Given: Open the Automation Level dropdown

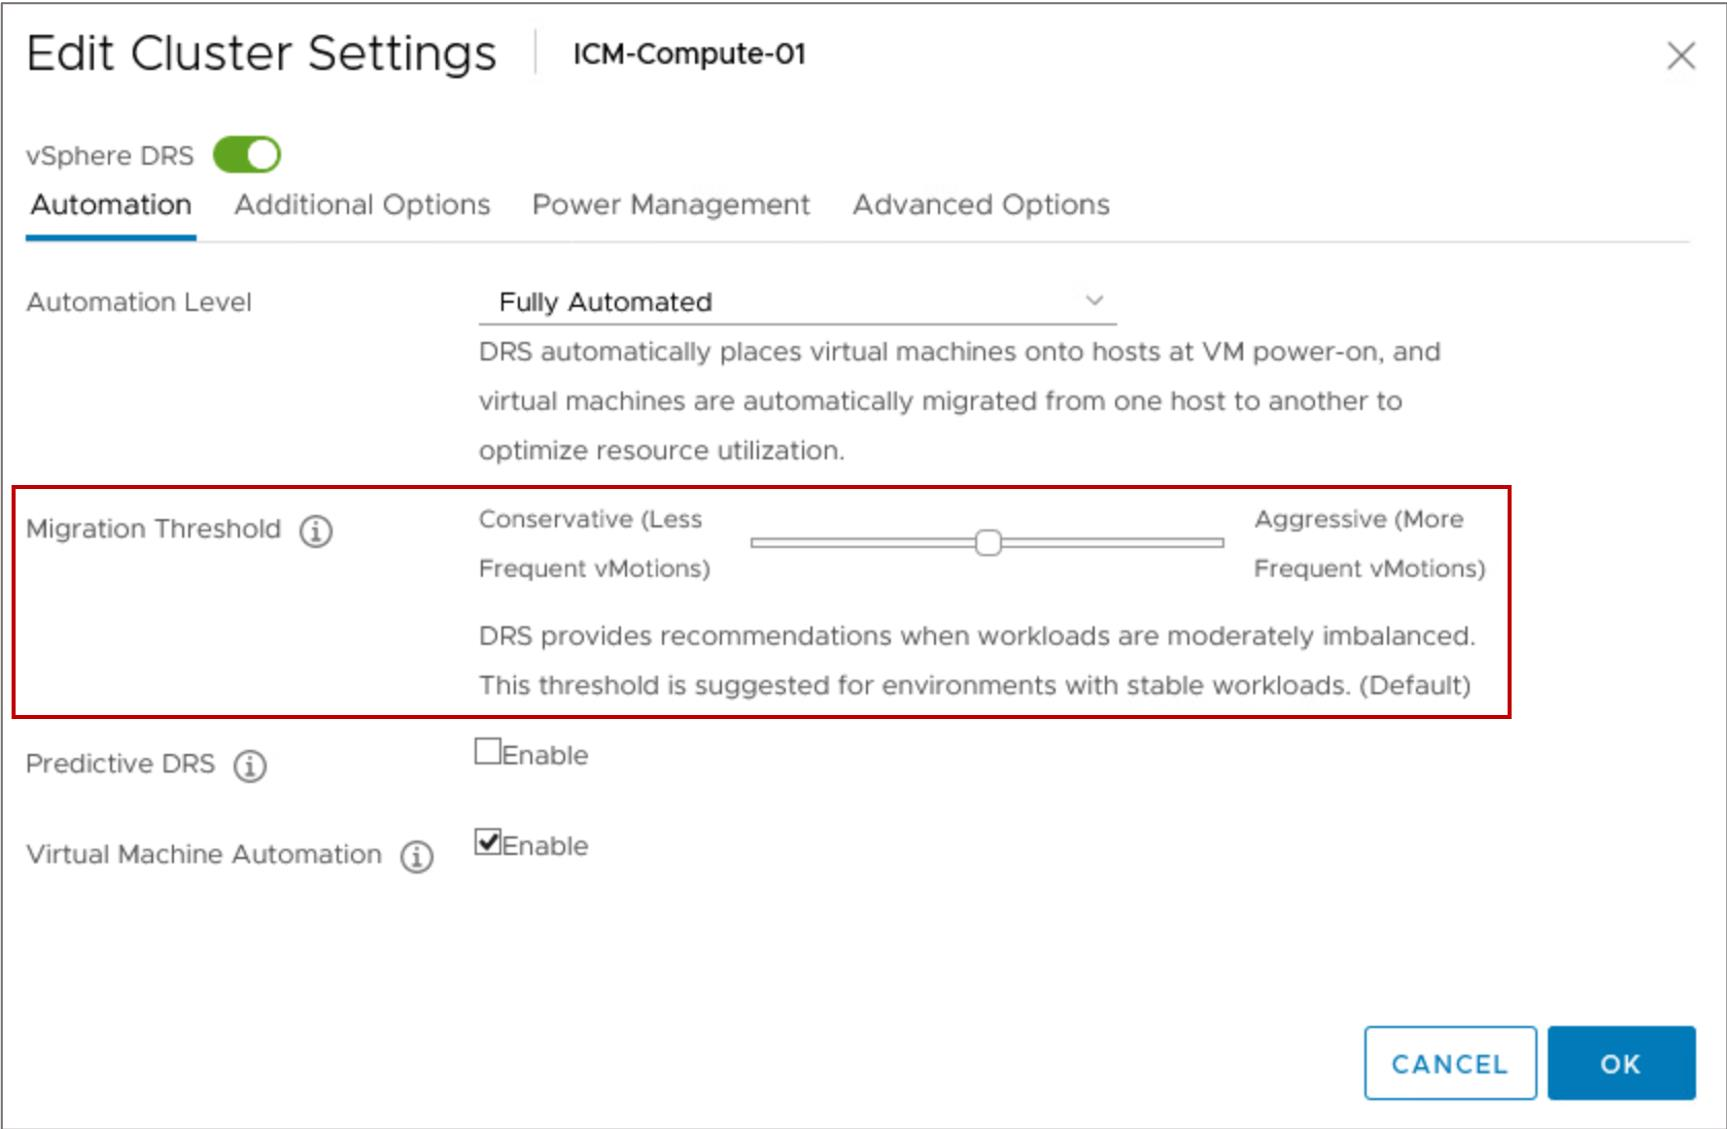Looking at the screenshot, I should [797, 302].
